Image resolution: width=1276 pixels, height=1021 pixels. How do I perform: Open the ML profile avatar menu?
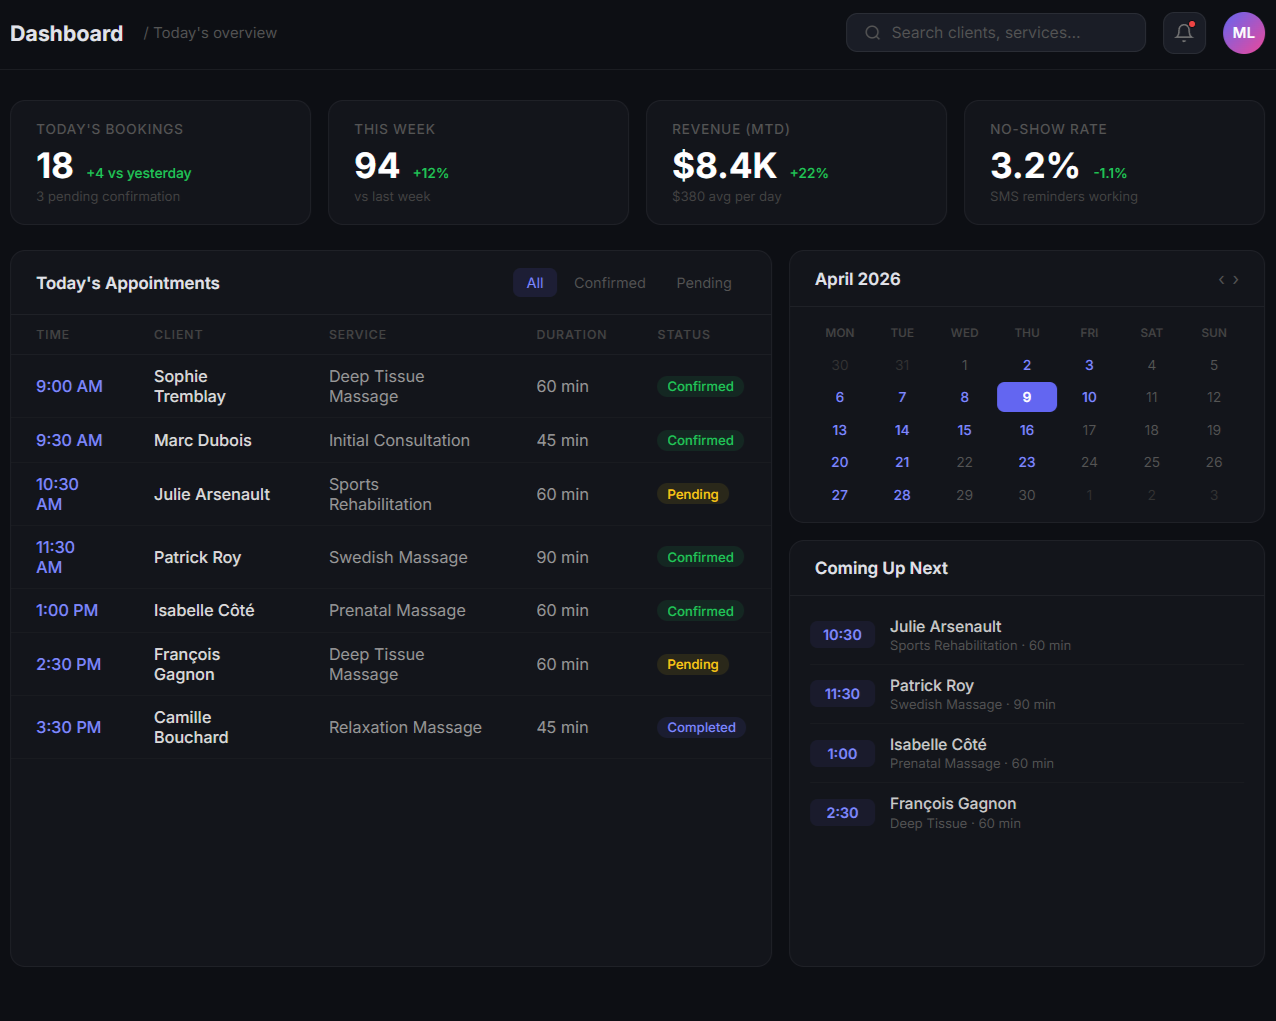[1243, 33]
